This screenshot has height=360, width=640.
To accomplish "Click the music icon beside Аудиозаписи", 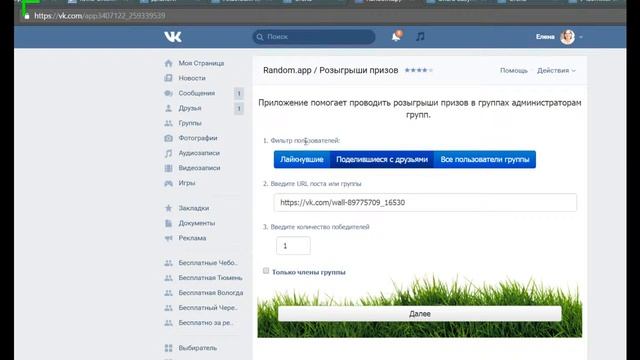I will click(x=169, y=153).
